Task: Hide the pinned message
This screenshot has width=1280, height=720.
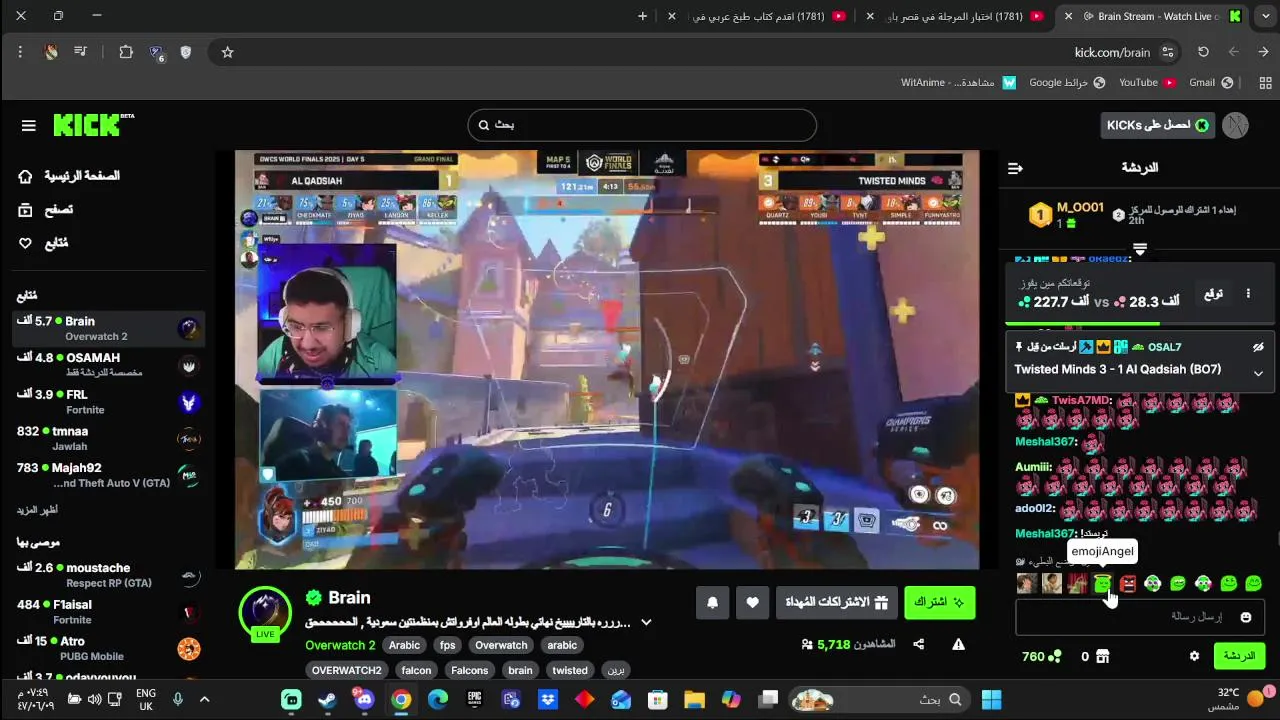Action: pos(1258,347)
